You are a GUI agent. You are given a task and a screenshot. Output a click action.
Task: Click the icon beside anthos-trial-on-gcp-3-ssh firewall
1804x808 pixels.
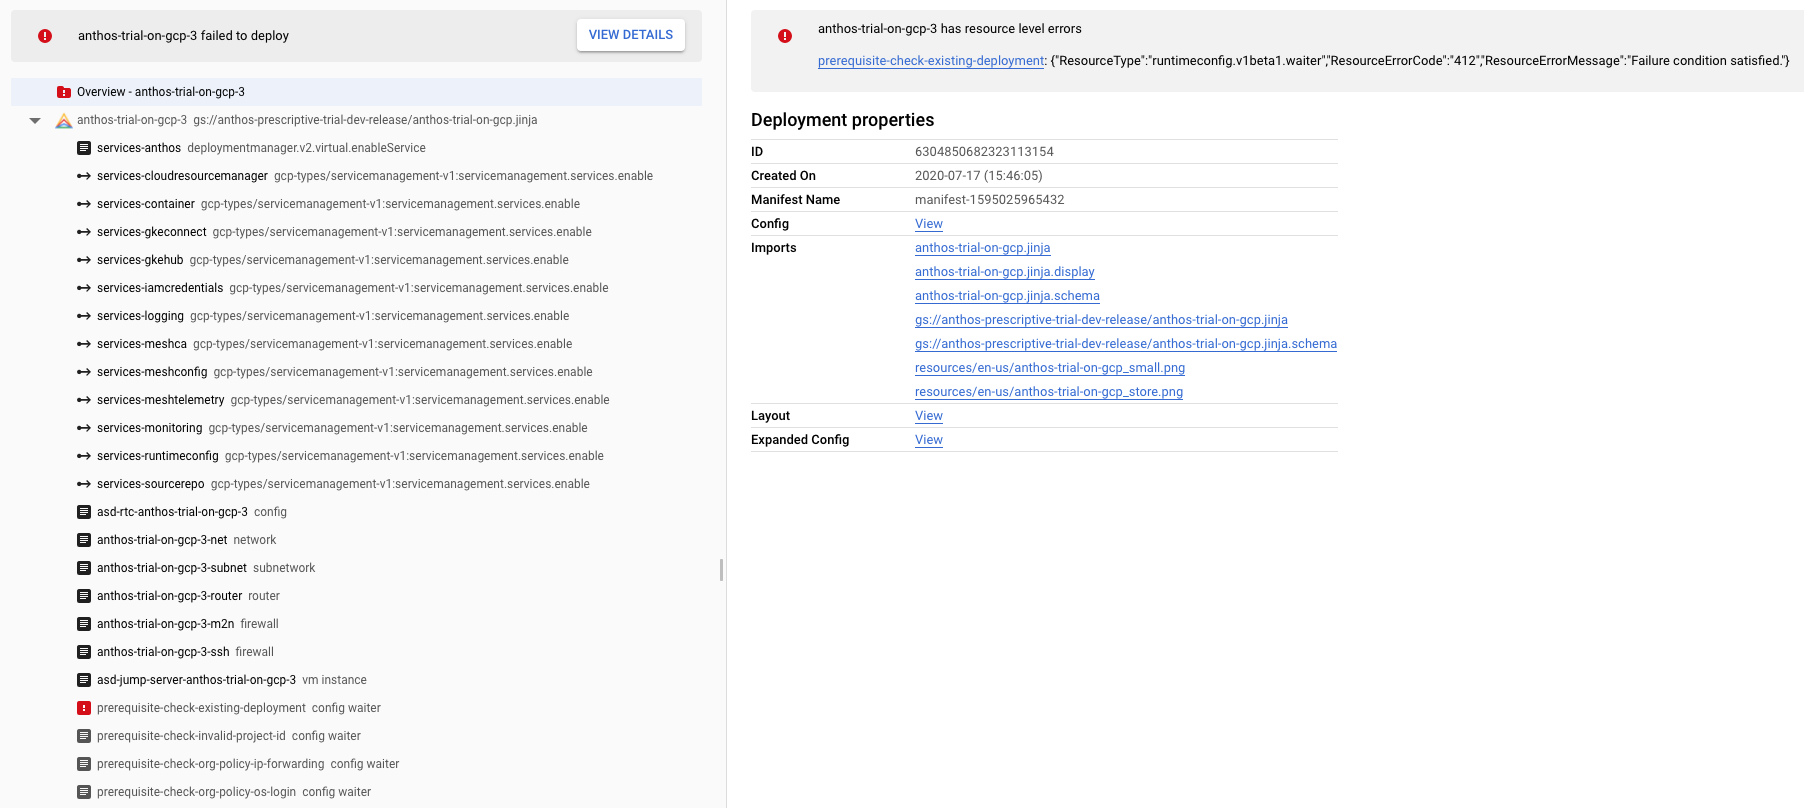pos(84,652)
